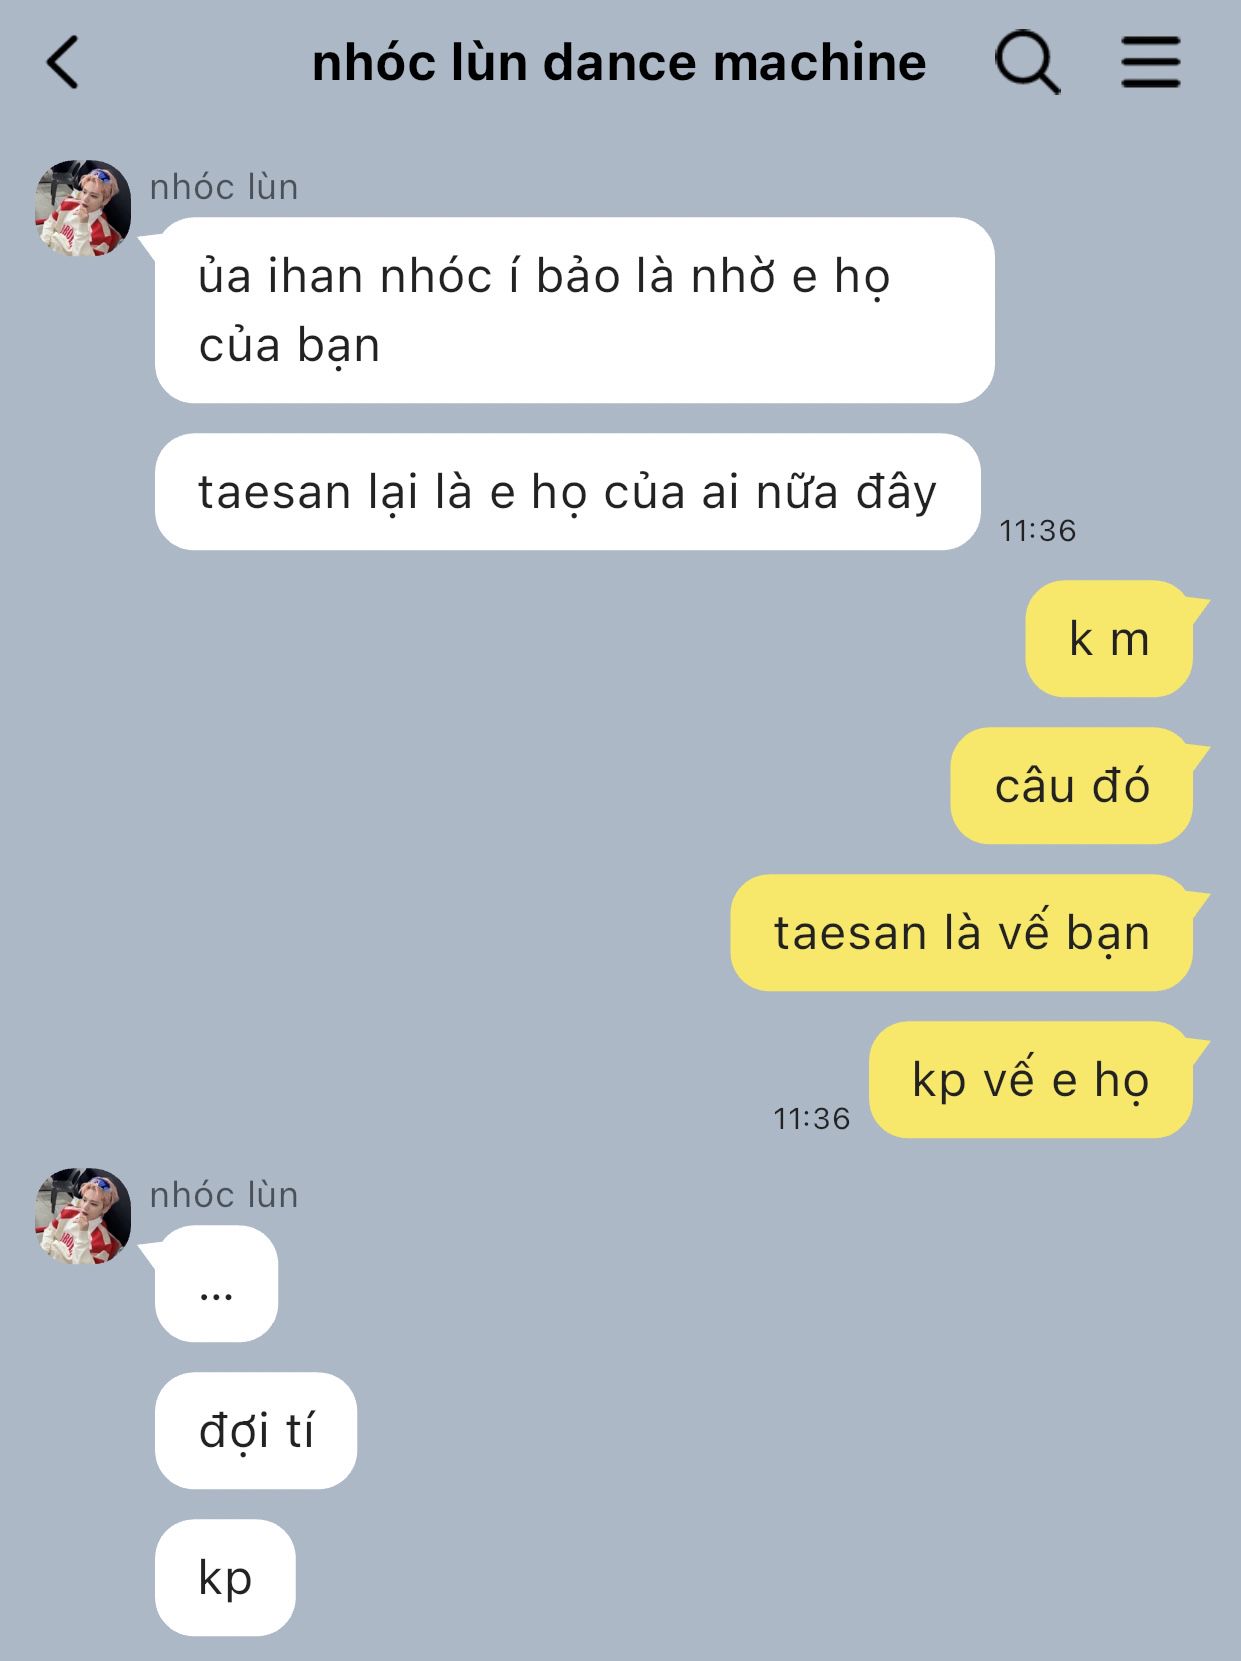Select the '...' message bubble
This screenshot has height=1661, width=1241.
pos(216,1284)
